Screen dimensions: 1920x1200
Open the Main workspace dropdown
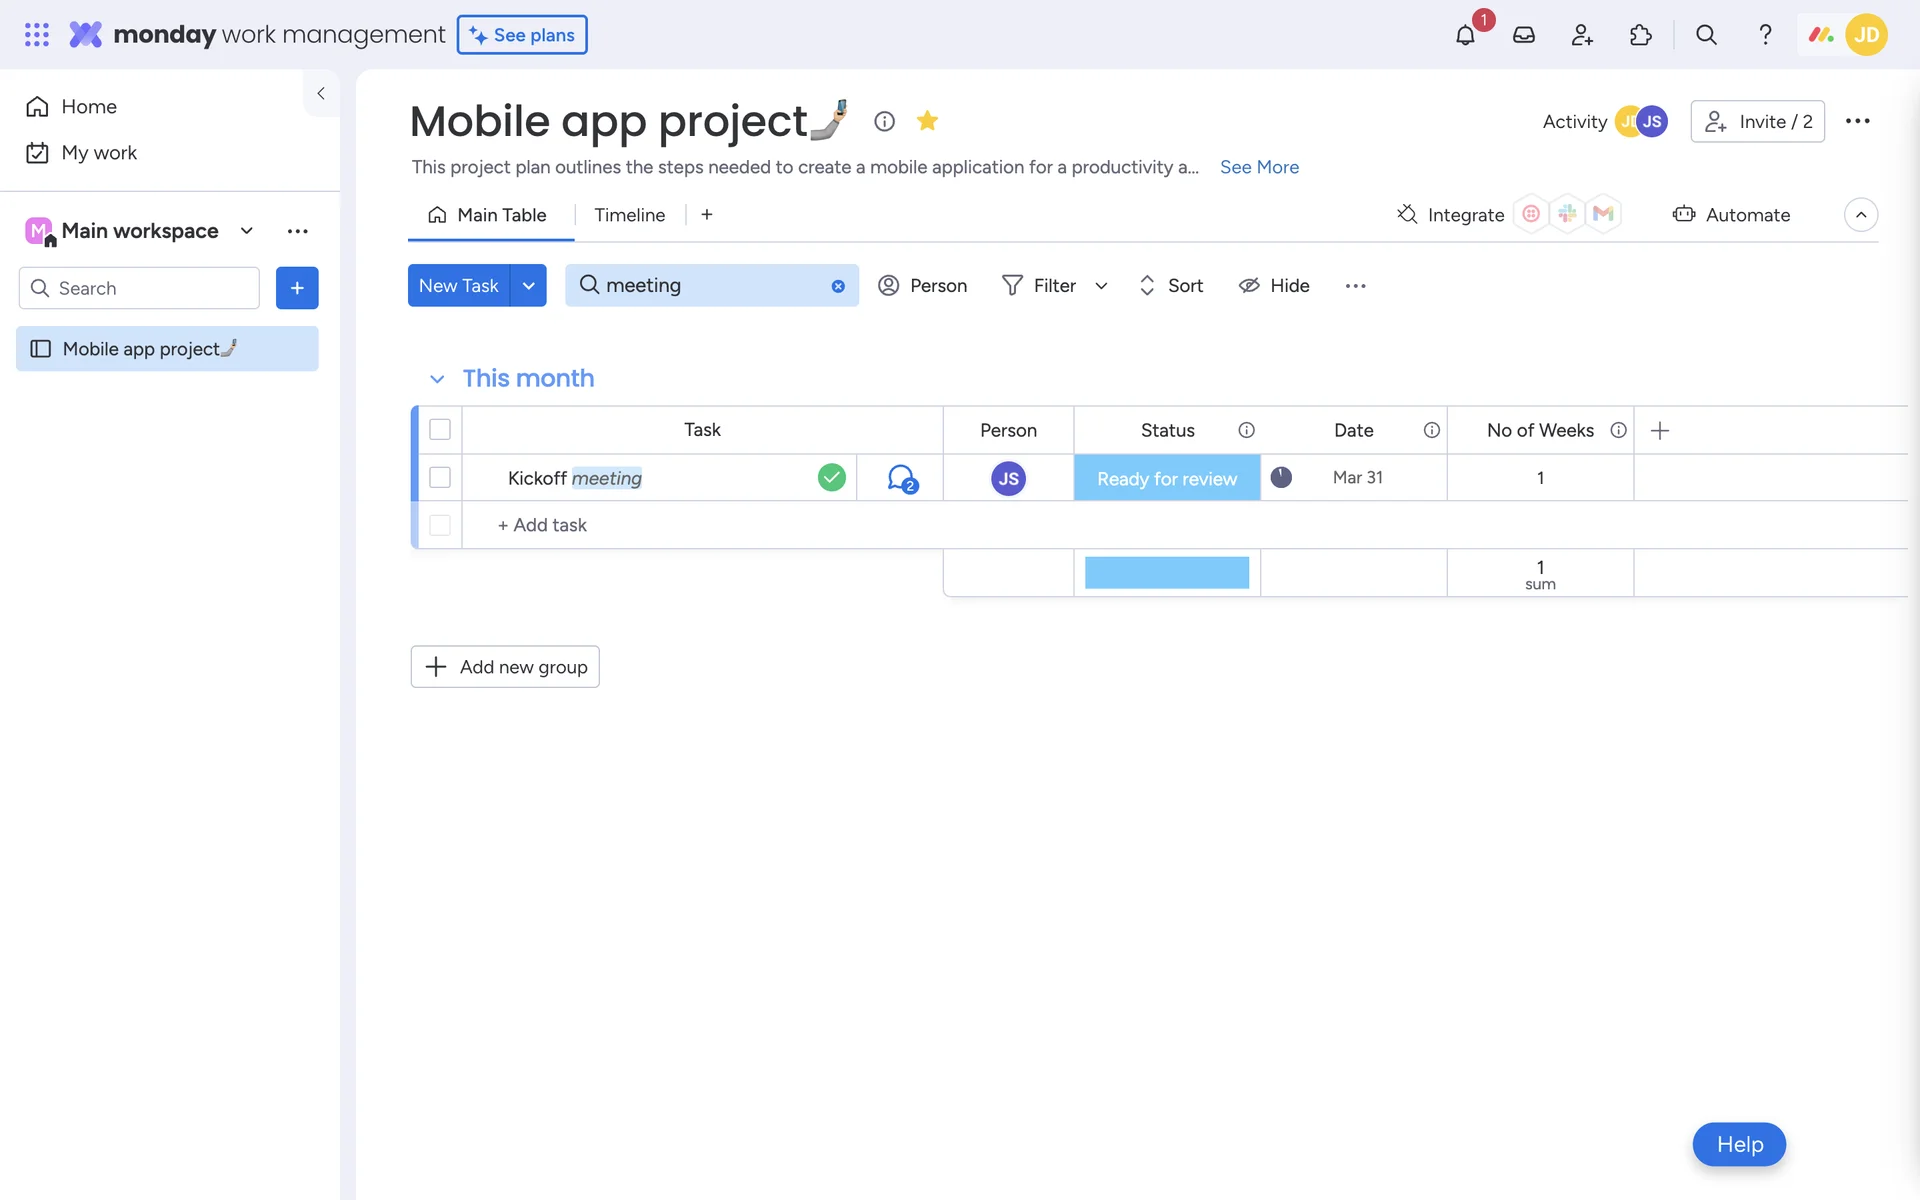point(246,231)
